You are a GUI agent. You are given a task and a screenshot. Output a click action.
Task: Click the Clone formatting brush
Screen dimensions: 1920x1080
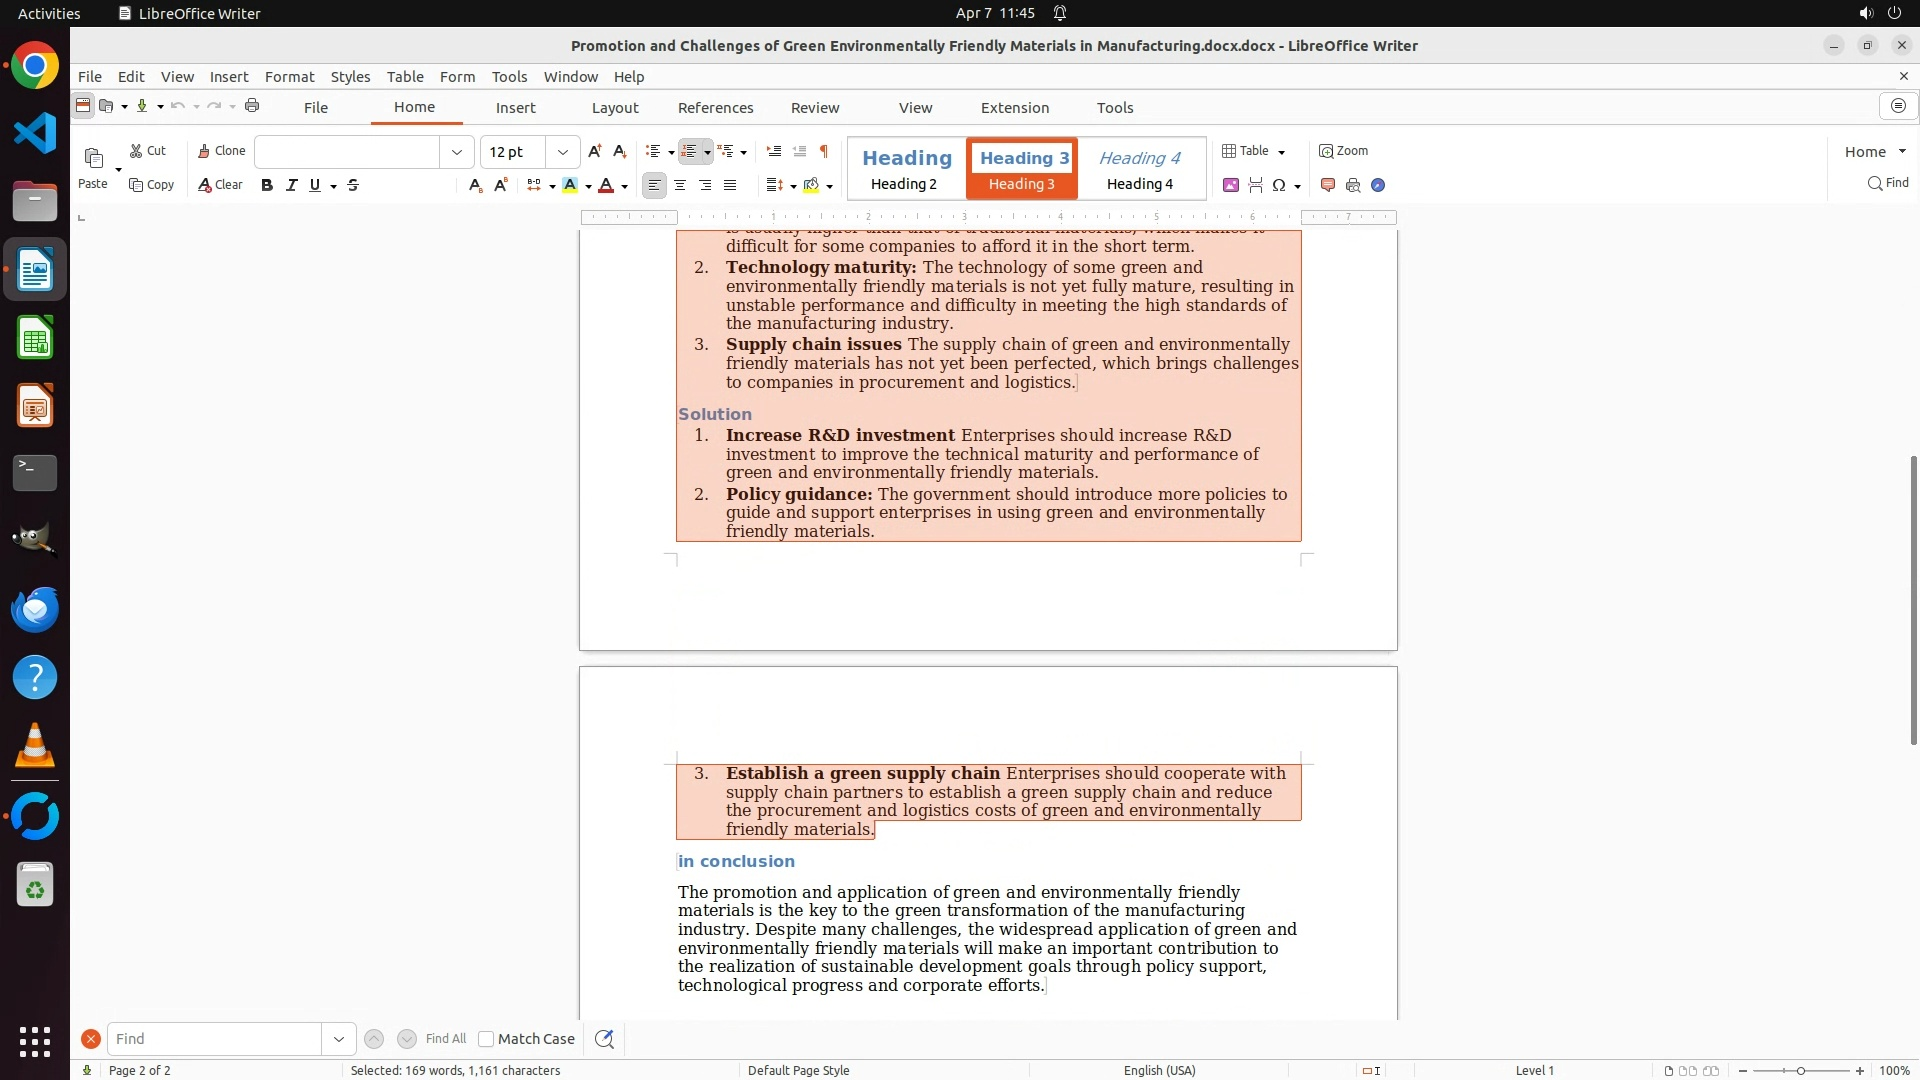[x=221, y=151]
